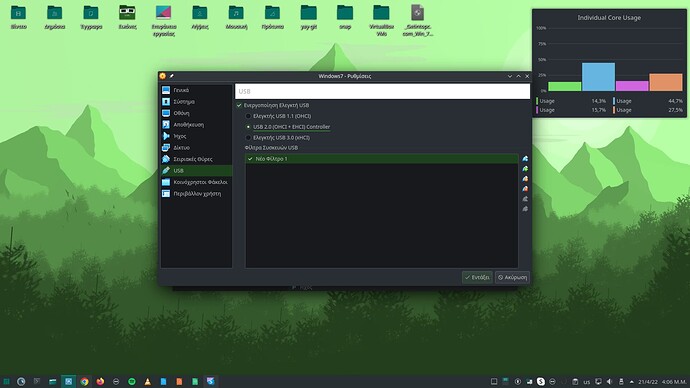
Task: Select the Επιφάνεια εργασίας desktop icon
Action: click(x=164, y=20)
